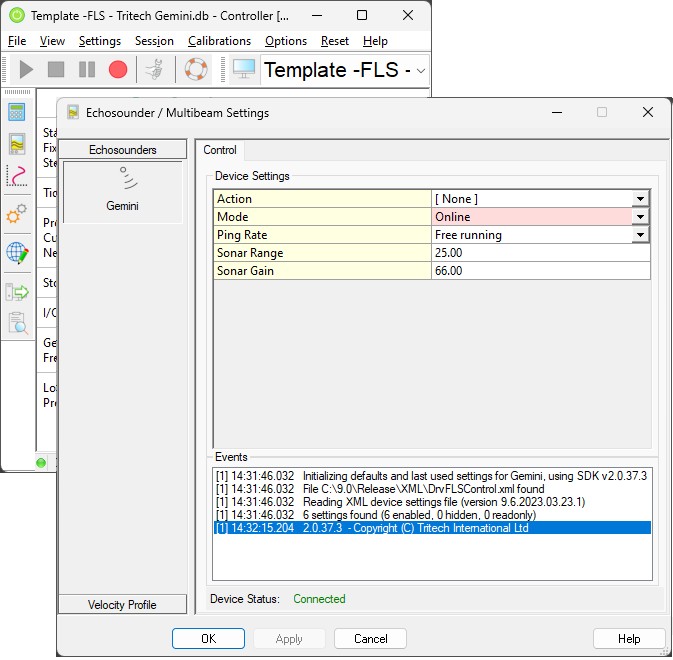
Task: Open the Calibrations menu
Action: [x=219, y=41]
